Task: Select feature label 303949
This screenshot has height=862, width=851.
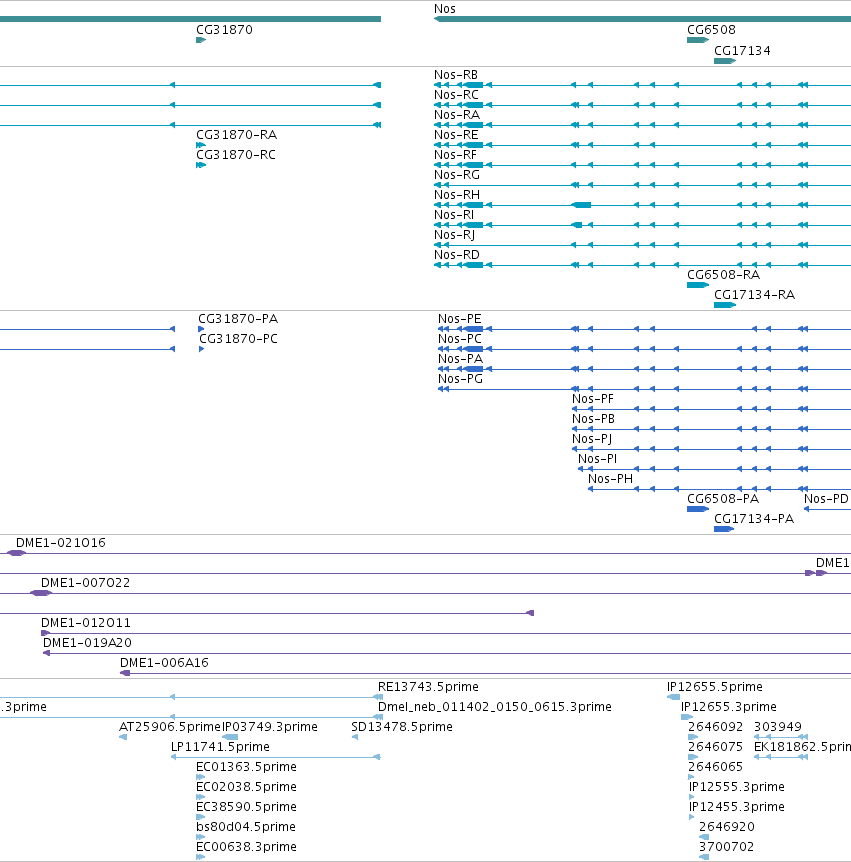Action: click(778, 727)
